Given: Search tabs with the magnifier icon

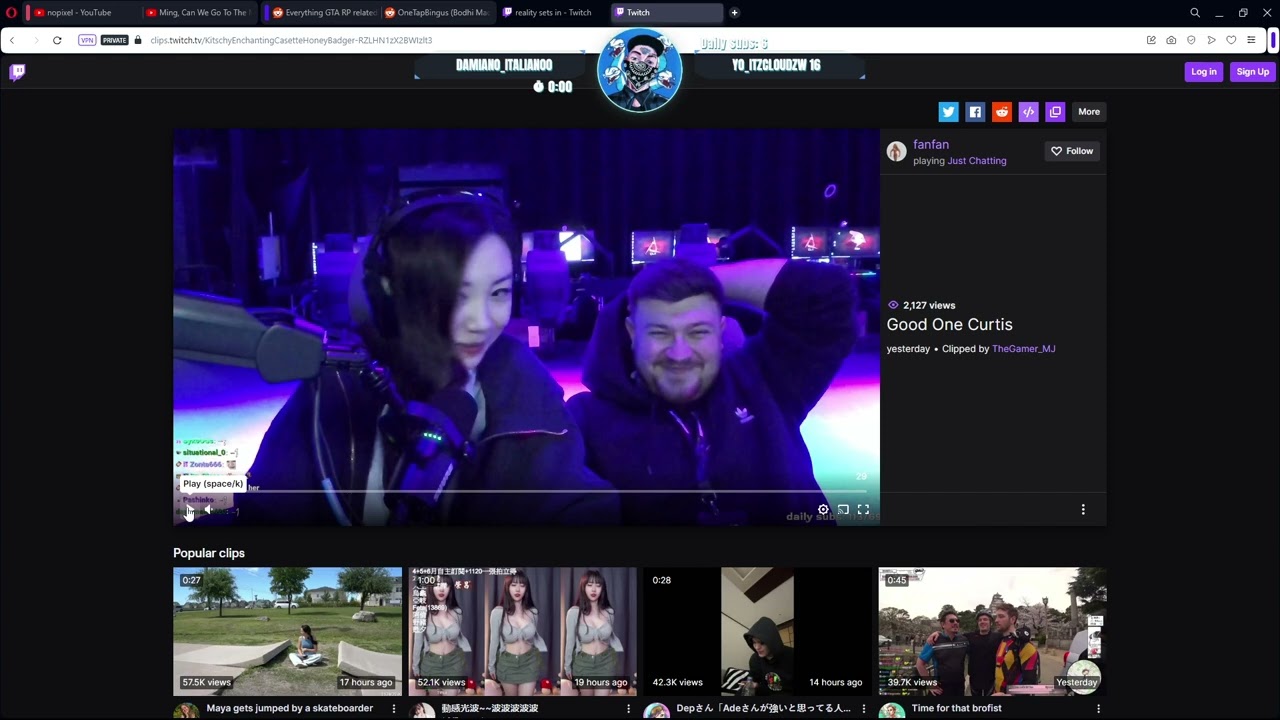Looking at the screenshot, I should click(x=1195, y=13).
